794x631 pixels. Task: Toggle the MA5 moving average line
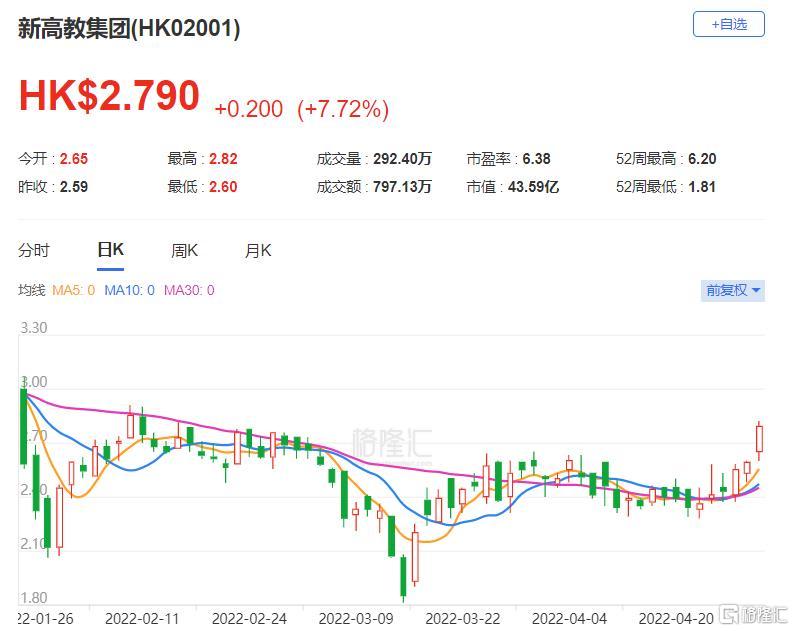[73, 290]
